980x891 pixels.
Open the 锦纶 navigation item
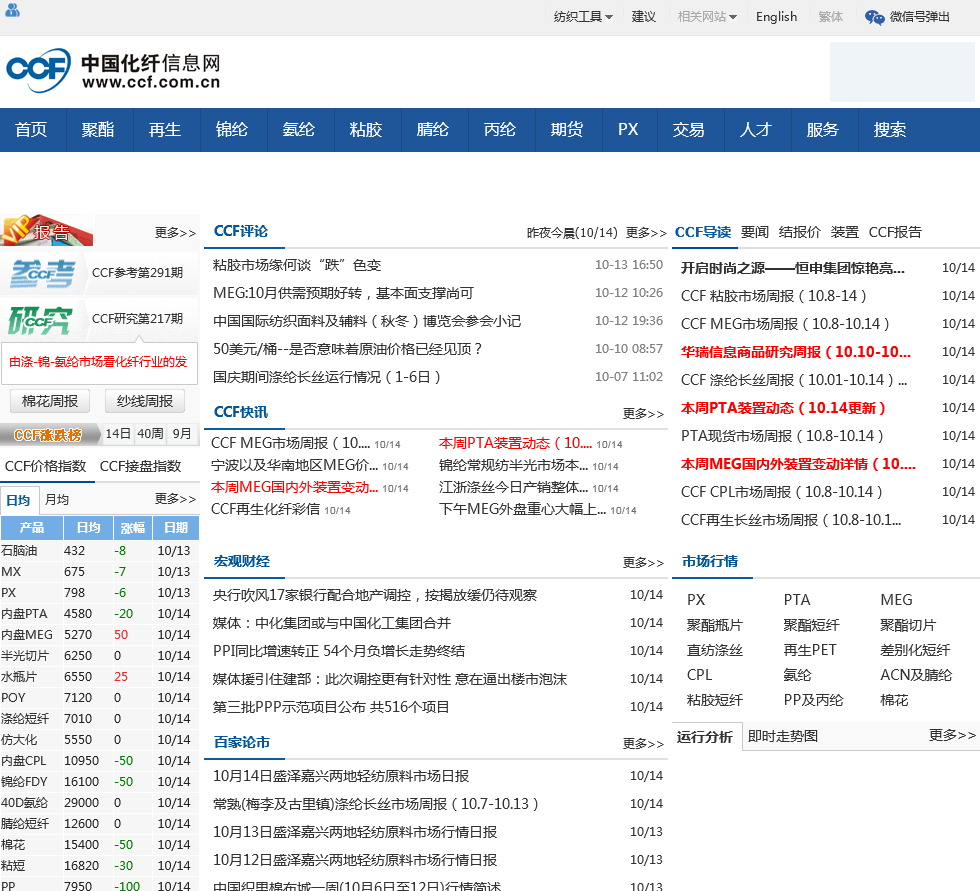[x=232, y=129]
